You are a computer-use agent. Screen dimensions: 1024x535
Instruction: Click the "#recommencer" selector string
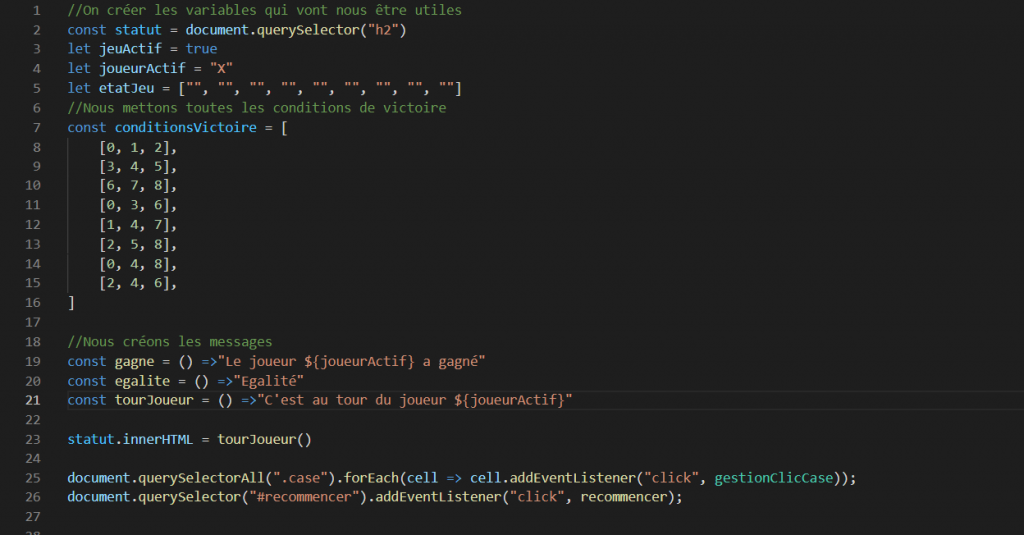304,497
